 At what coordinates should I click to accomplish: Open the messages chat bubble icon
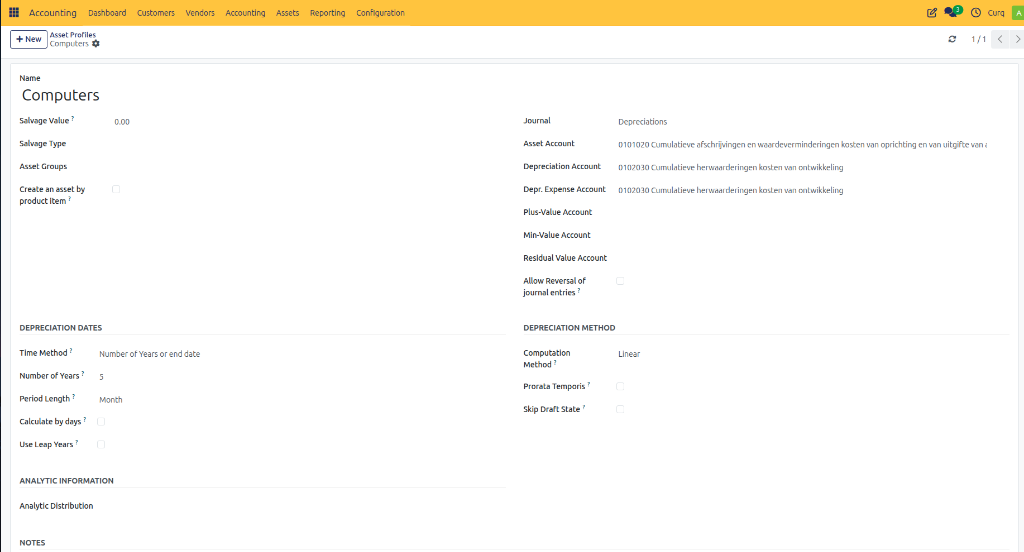pos(952,12)
